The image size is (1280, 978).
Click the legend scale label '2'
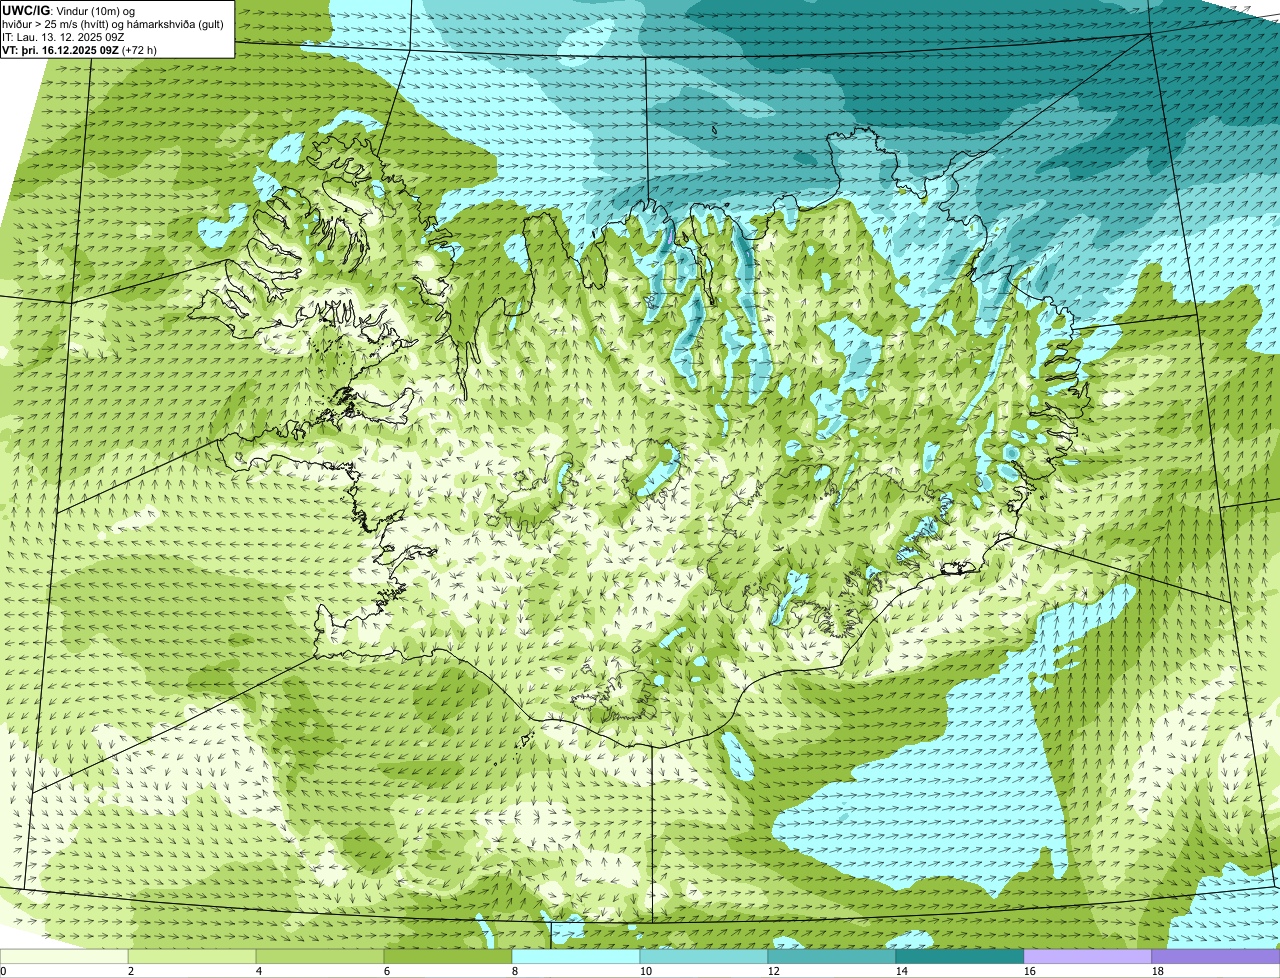[x=131, y=971]
